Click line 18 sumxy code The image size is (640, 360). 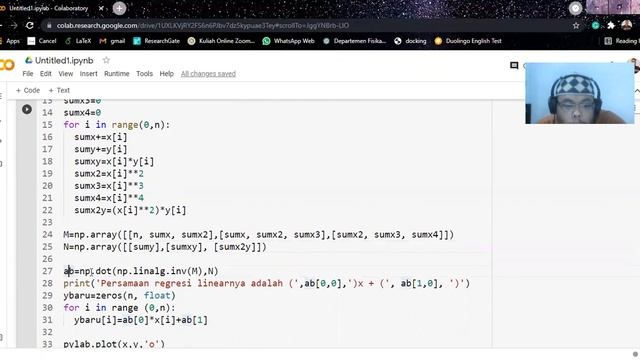pos(114,162)
